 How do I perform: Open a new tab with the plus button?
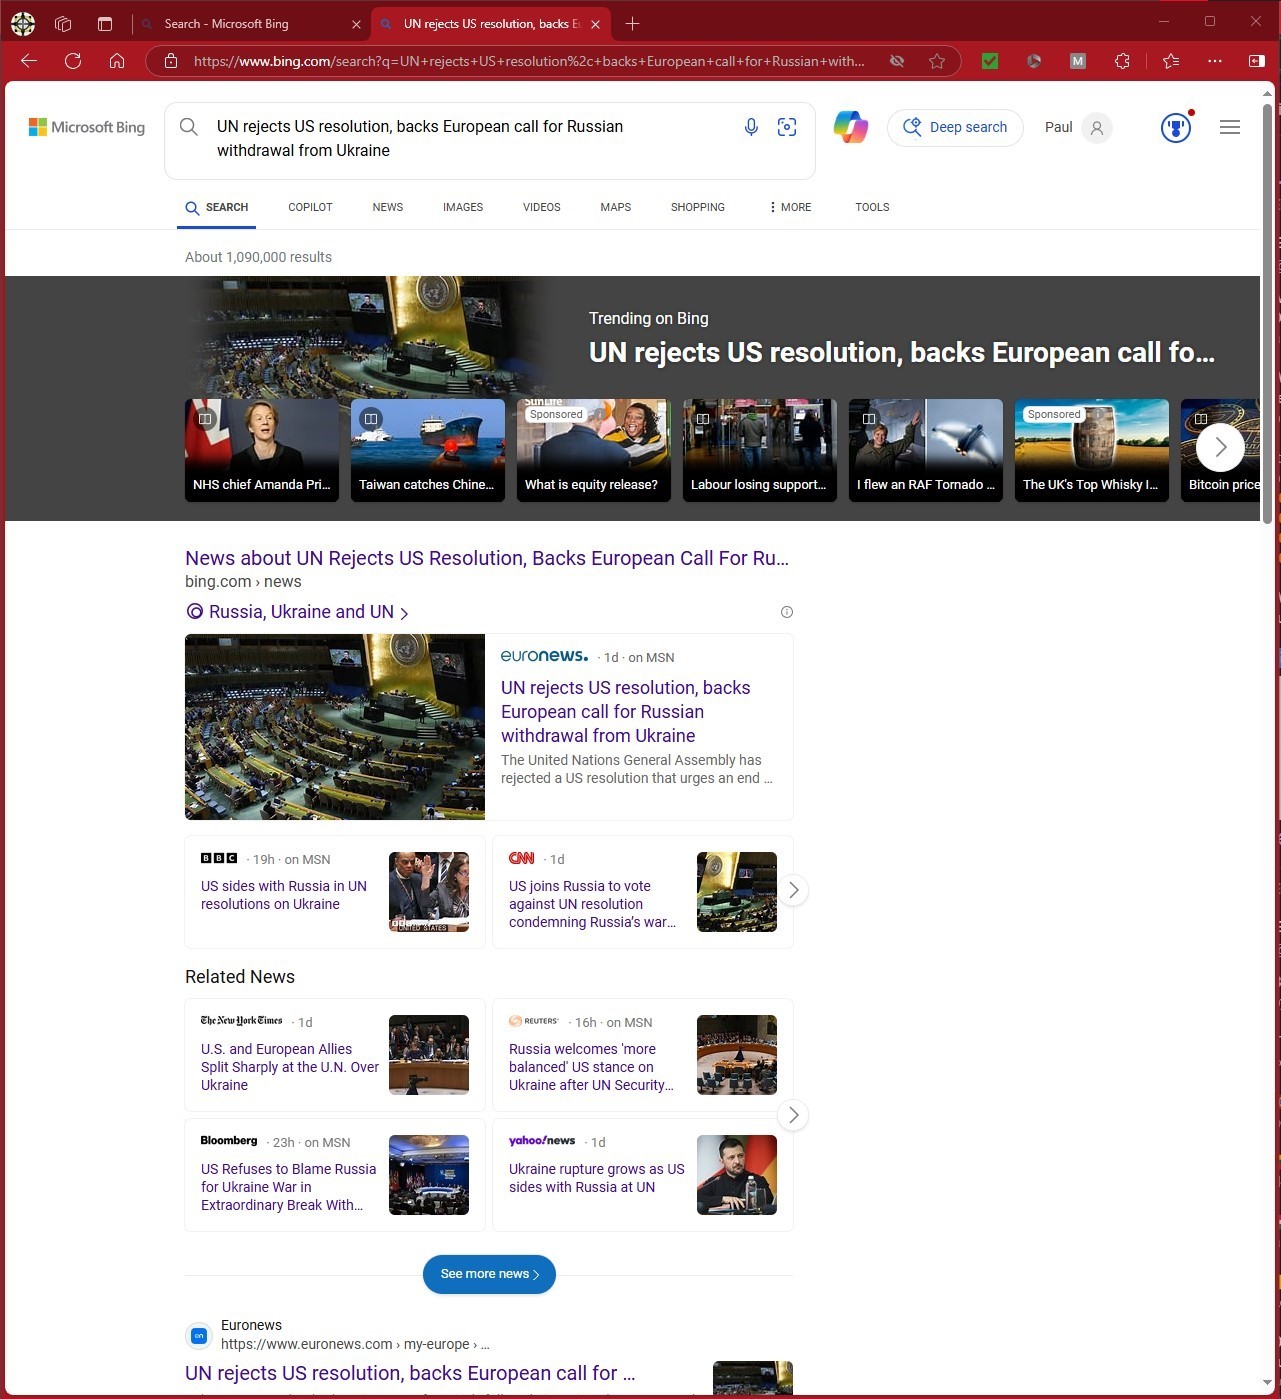pyautogui.click(x=632, y=23)
